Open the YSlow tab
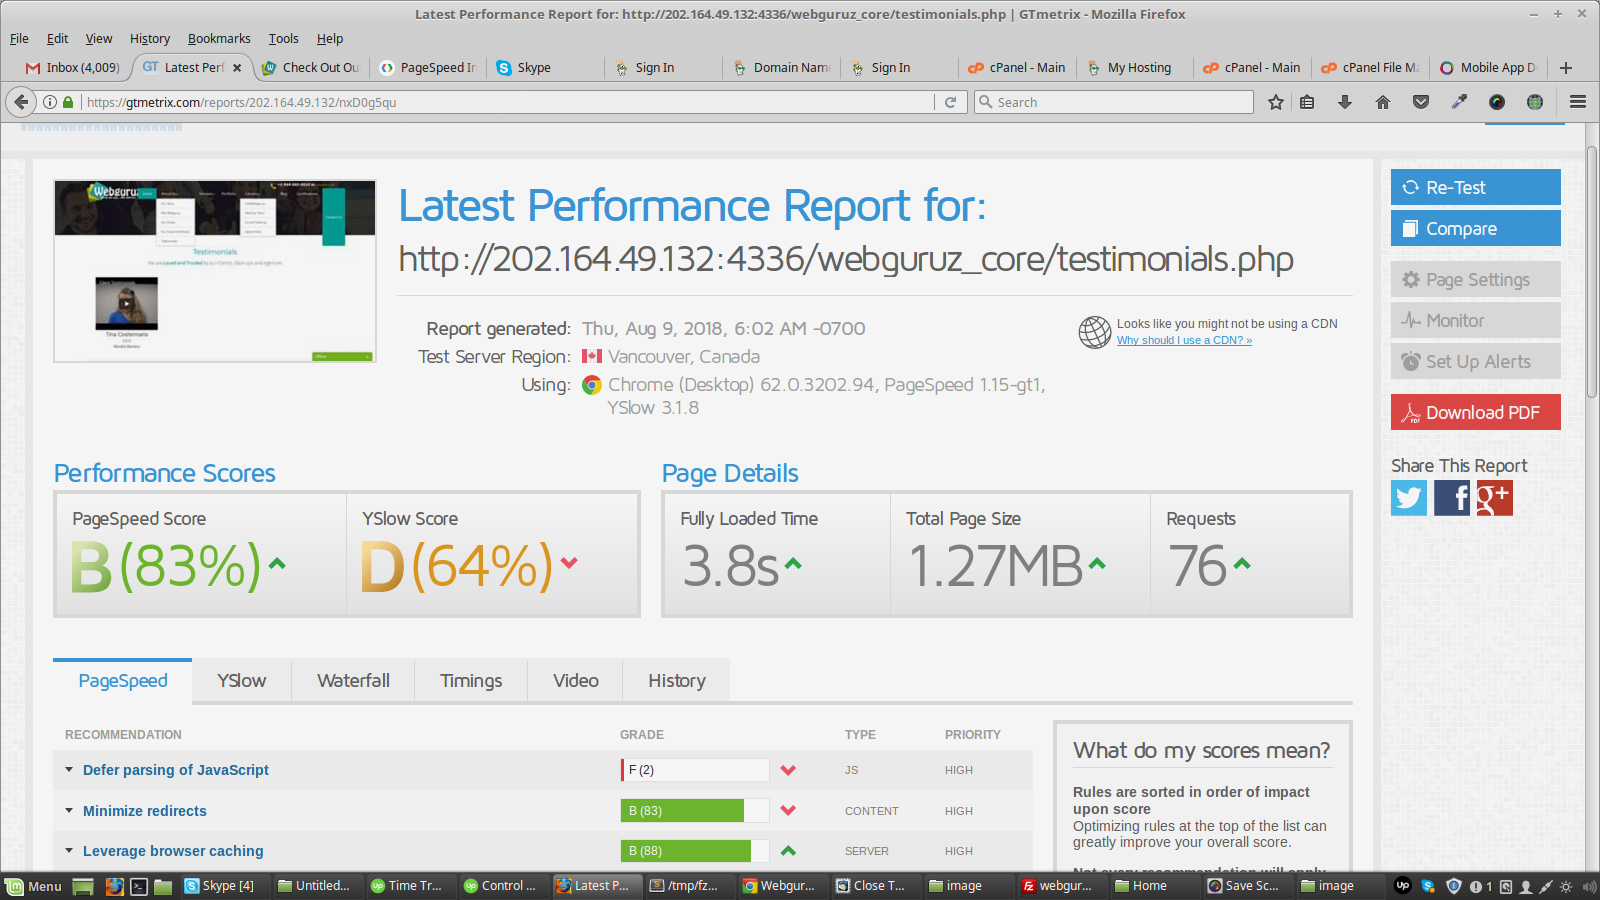1600x900 pixels. (242, 681)
